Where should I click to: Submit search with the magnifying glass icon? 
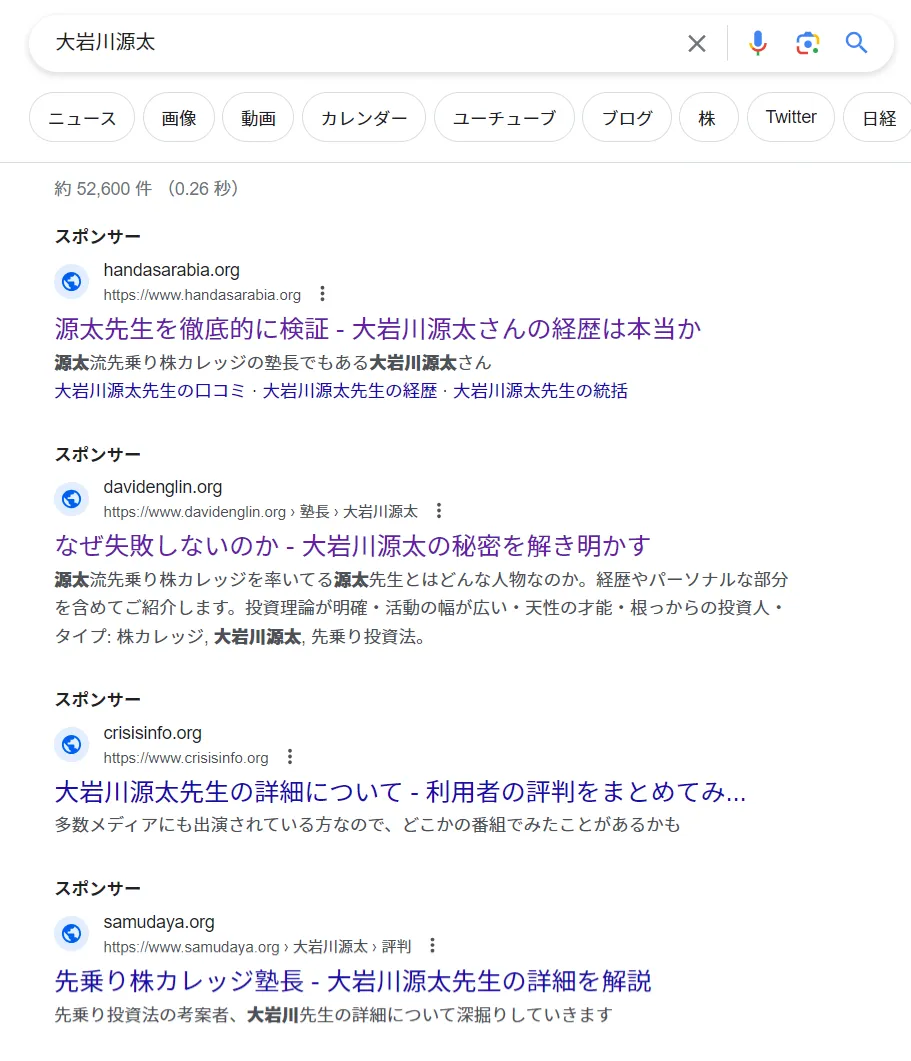pos(856,43)
